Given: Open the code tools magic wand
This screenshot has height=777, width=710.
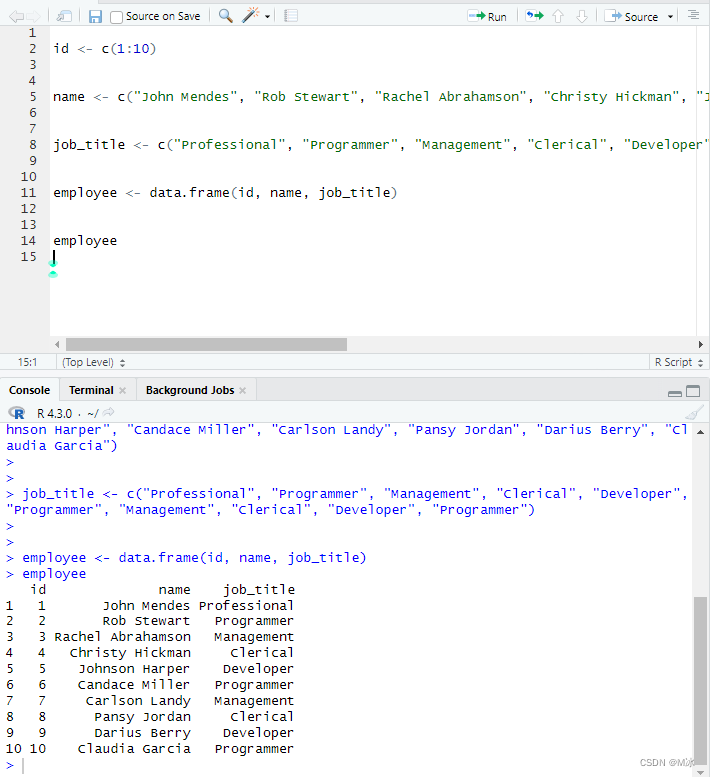Looking at the screenshot, I should click(x=250, y=15).
